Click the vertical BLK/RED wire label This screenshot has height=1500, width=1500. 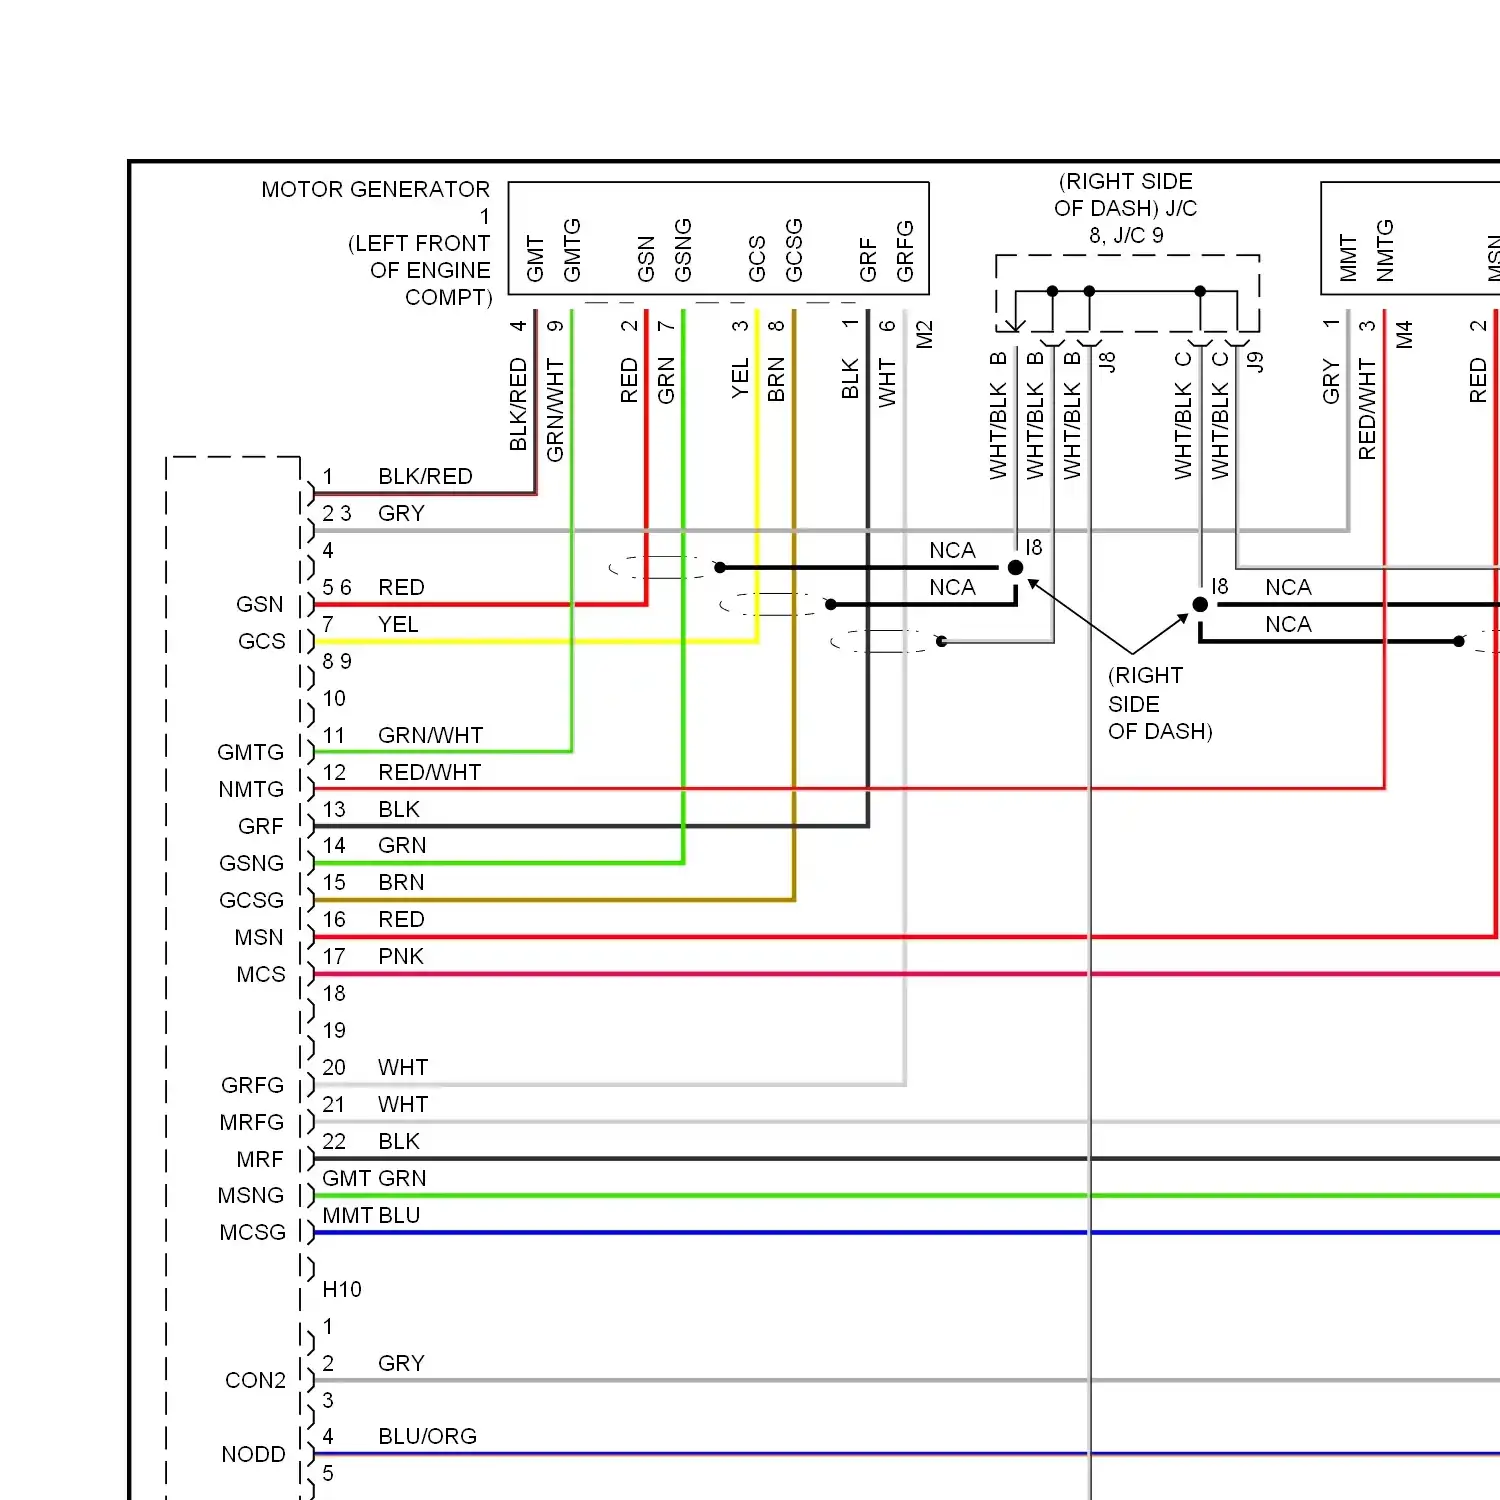click(x=518, y=404)
